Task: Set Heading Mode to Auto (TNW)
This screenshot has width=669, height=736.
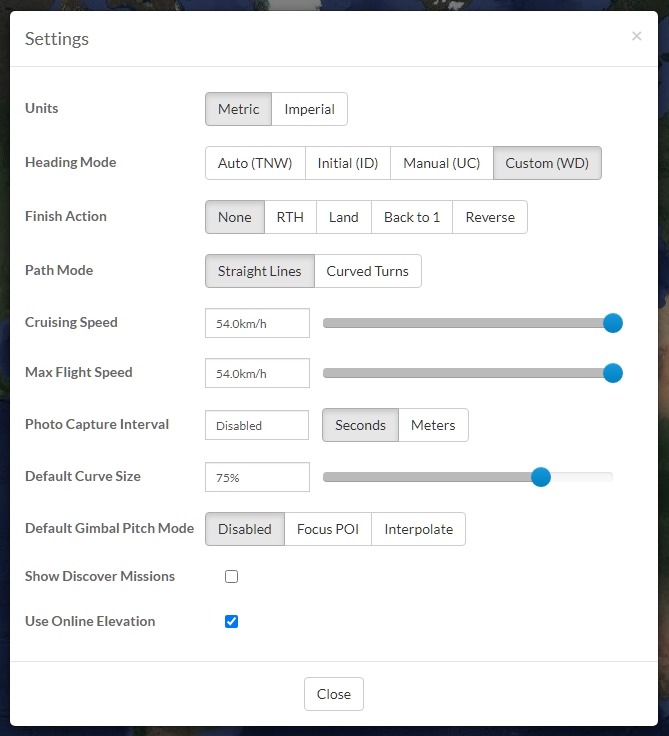Action: [x=255, y=163]
